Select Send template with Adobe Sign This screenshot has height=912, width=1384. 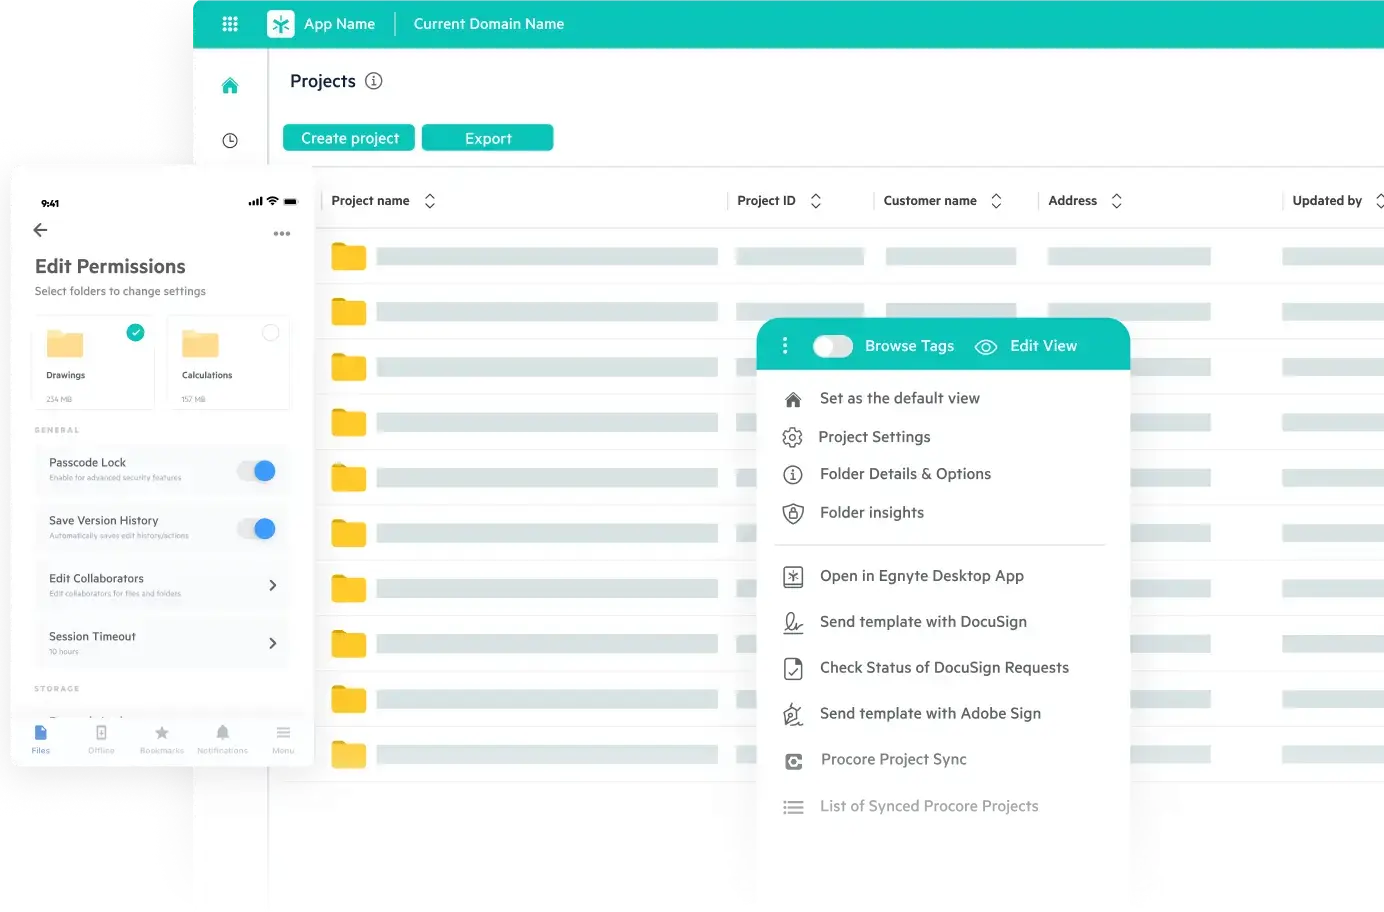[x=930, y=713]
